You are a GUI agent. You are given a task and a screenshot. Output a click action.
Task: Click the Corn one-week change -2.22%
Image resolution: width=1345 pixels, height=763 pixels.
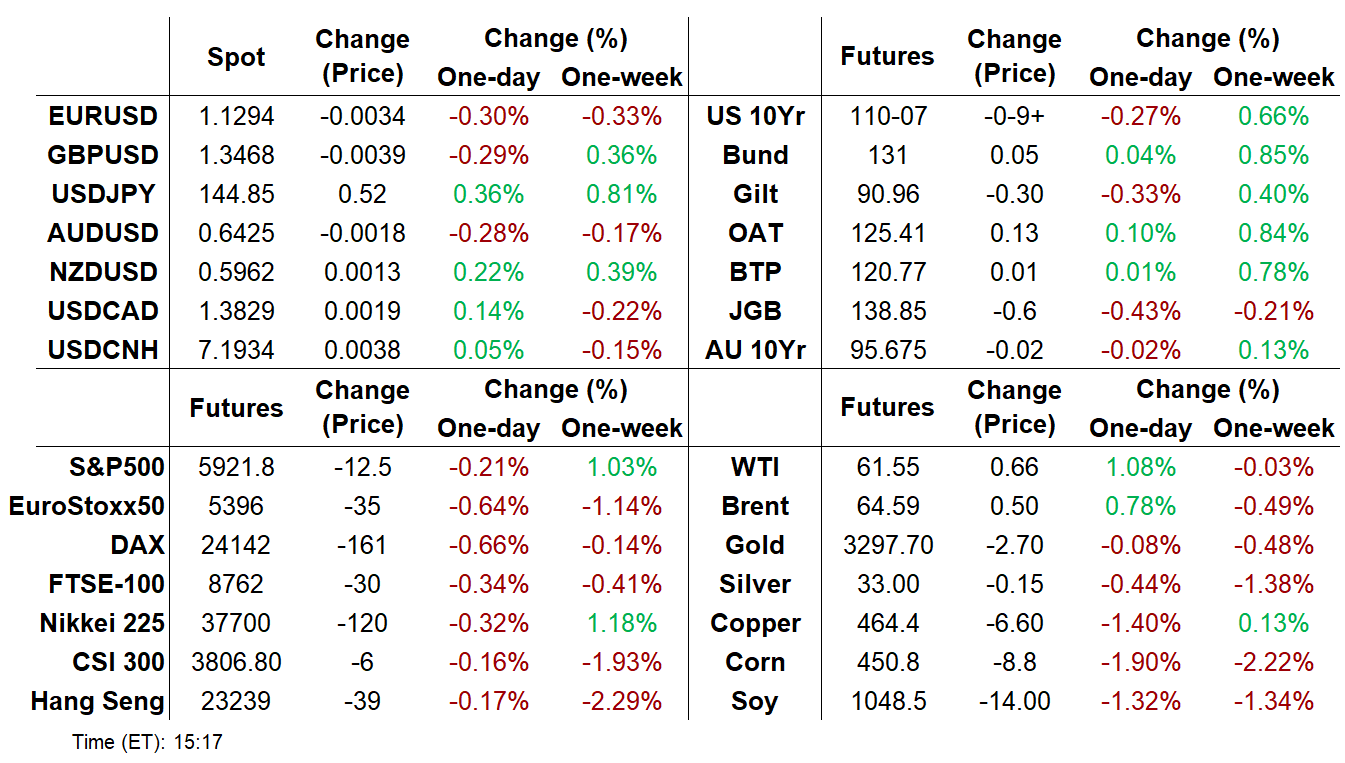coord(1273,662)
